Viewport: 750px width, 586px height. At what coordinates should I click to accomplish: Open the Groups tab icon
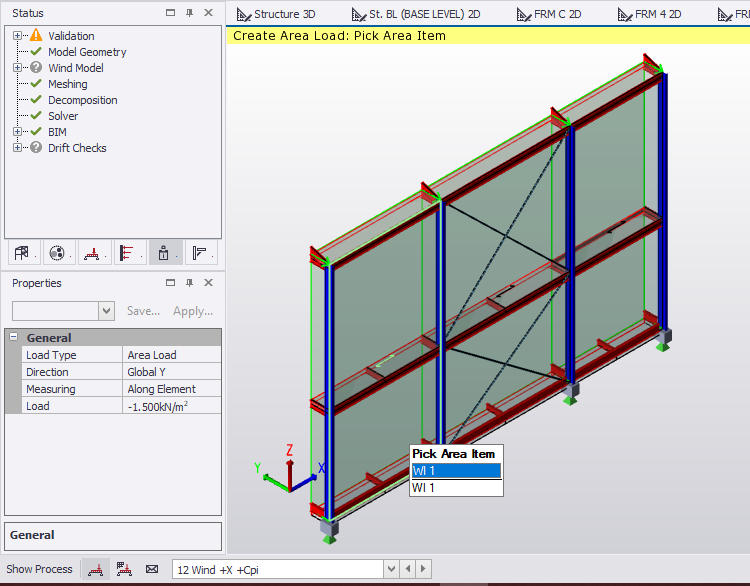coord(57,253)
